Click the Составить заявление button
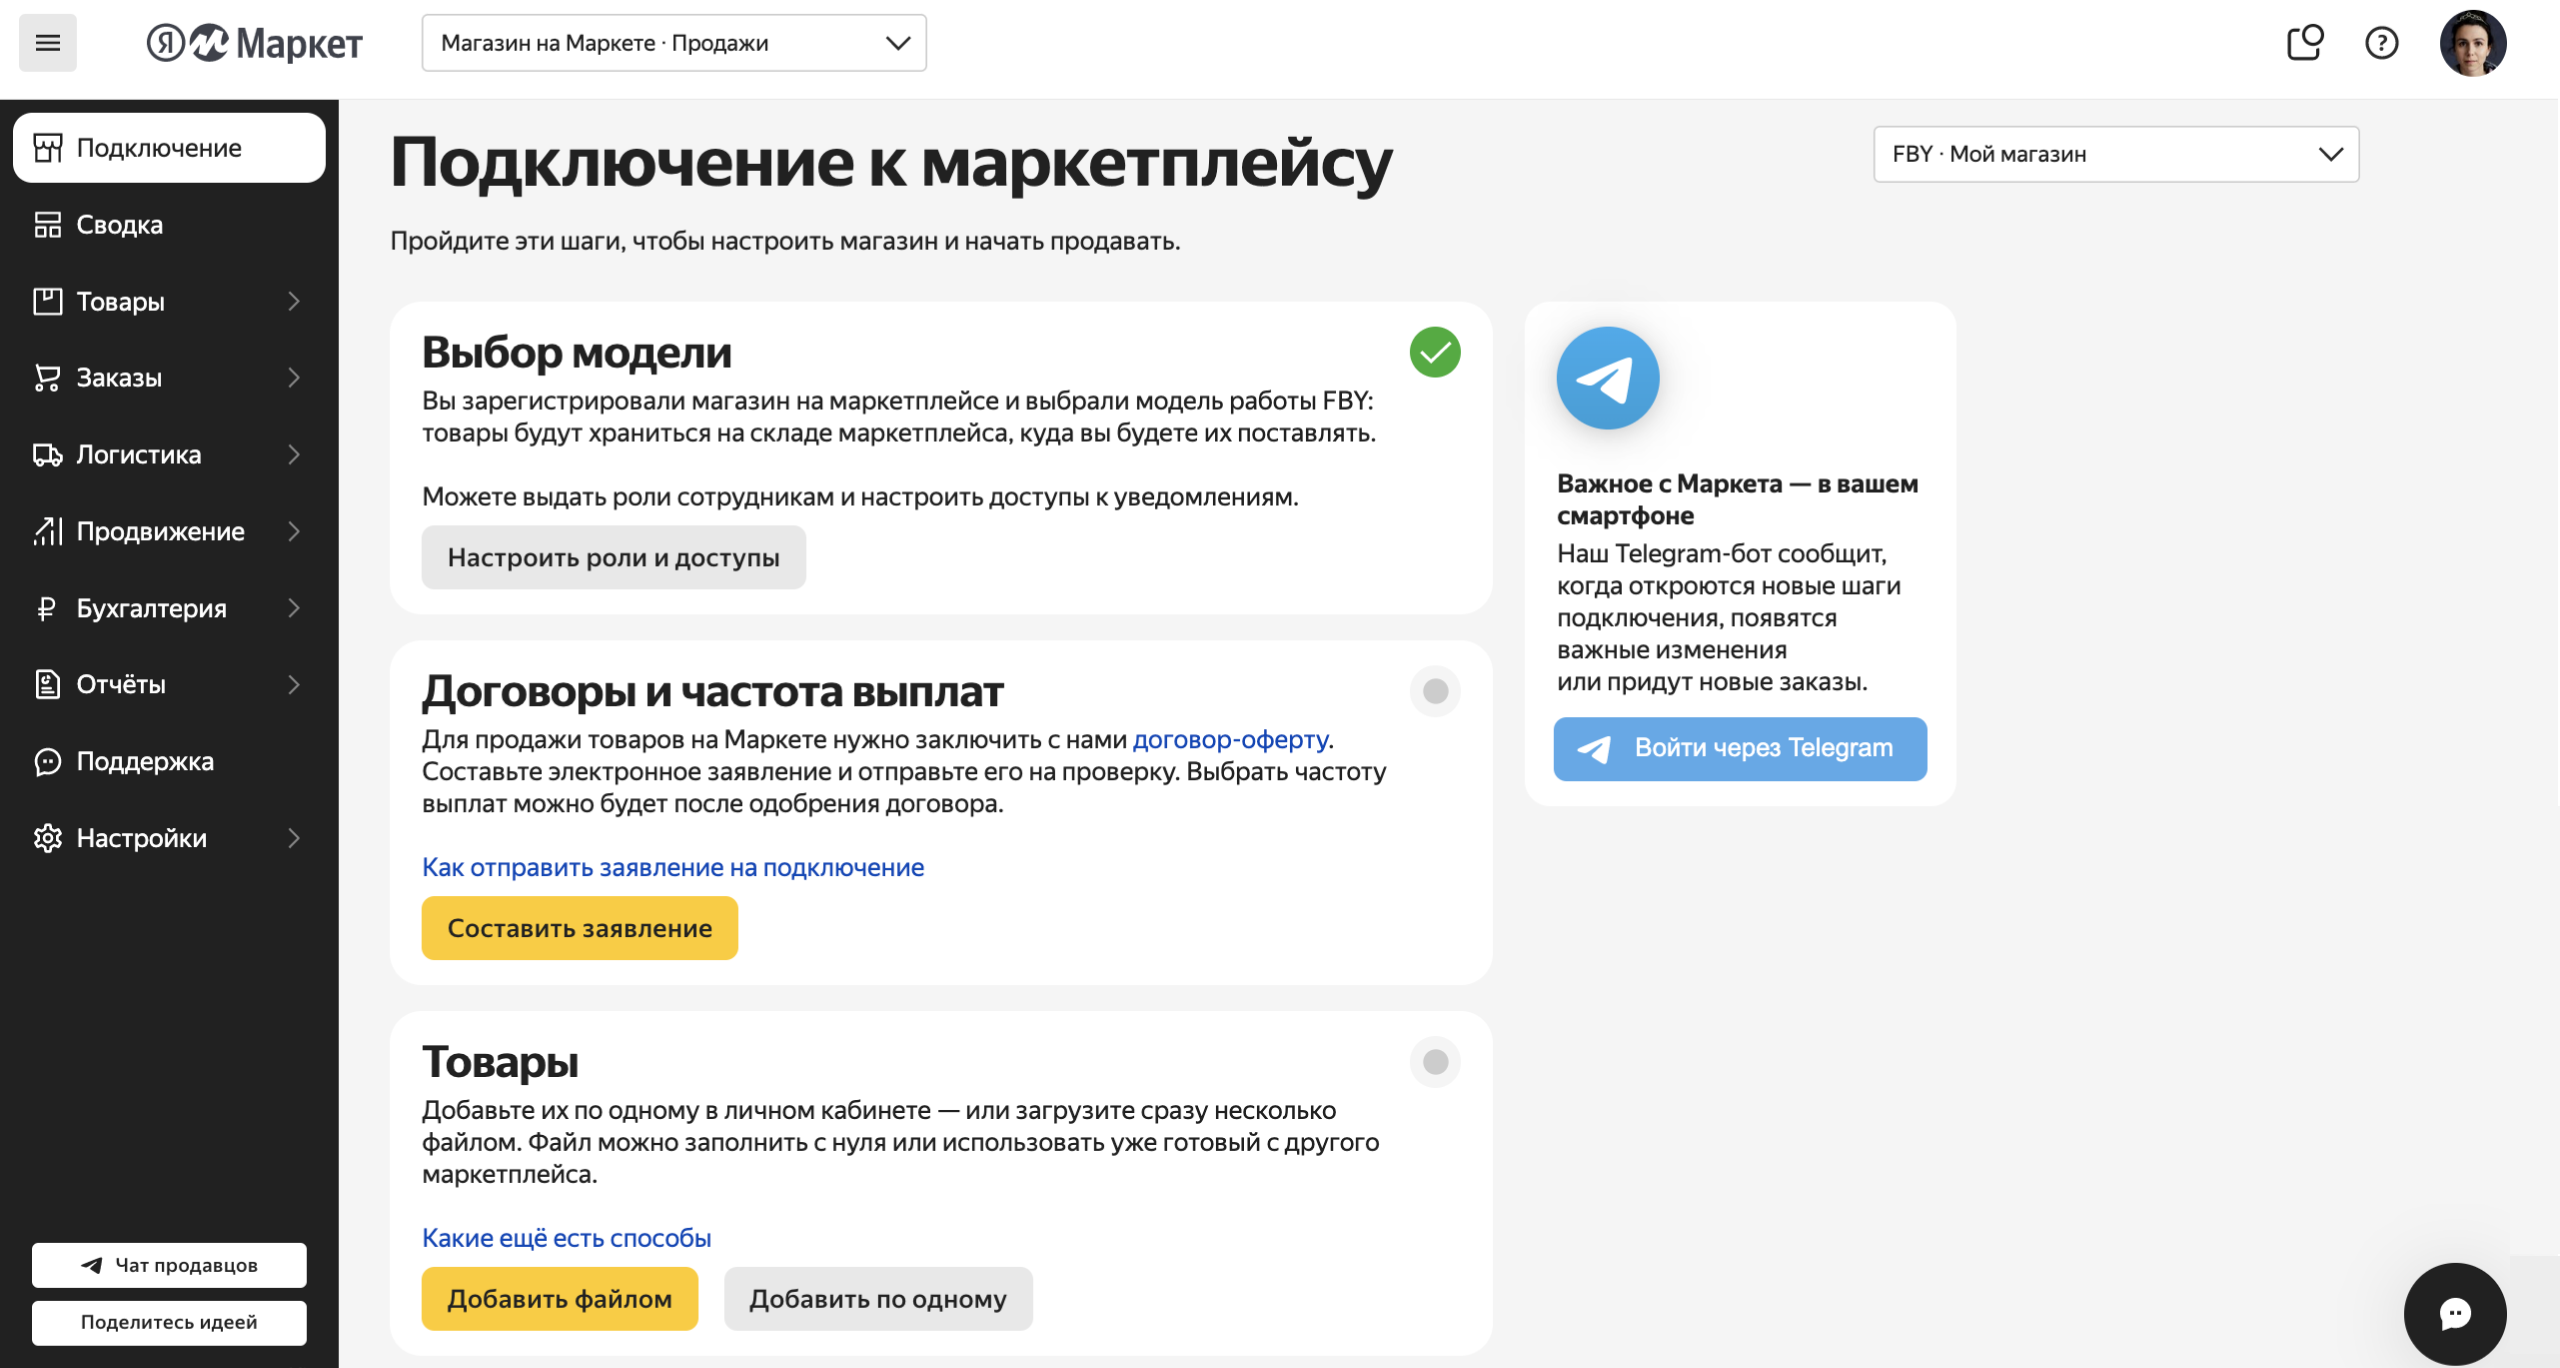This screenshot has height=1368, width=2560. 579,928
